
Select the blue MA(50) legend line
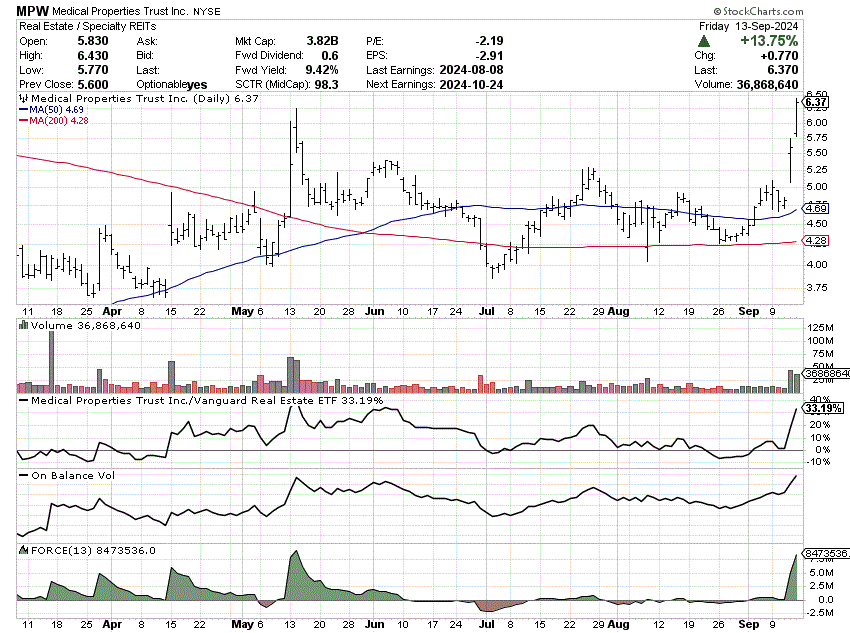pos(23,109)
